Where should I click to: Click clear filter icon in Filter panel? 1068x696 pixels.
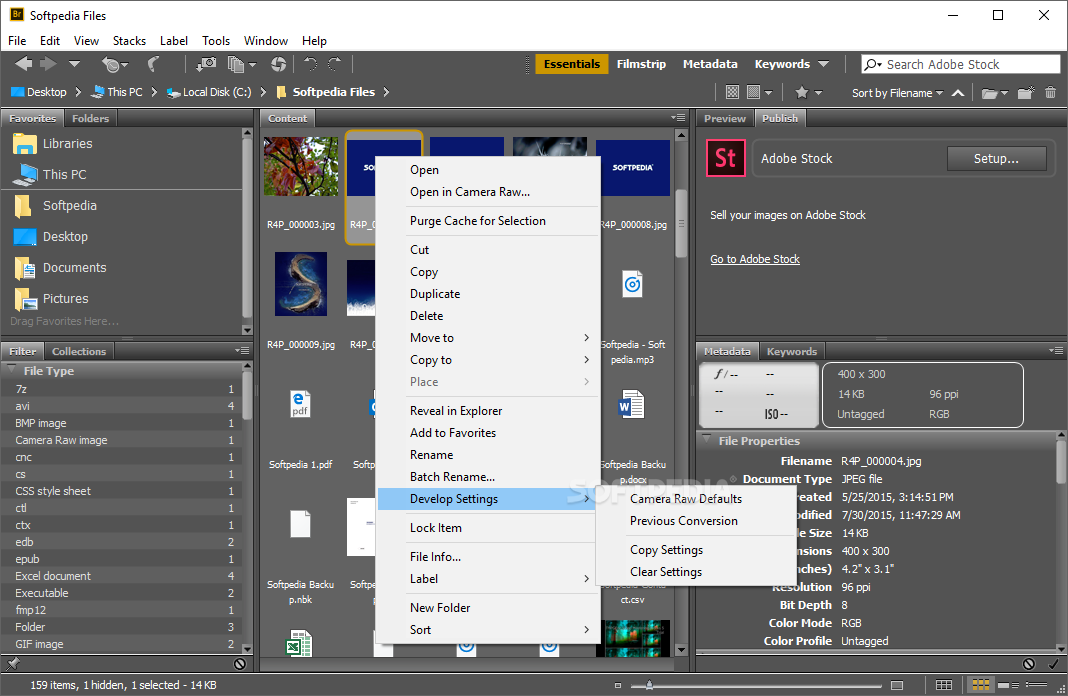pos(240,663)
